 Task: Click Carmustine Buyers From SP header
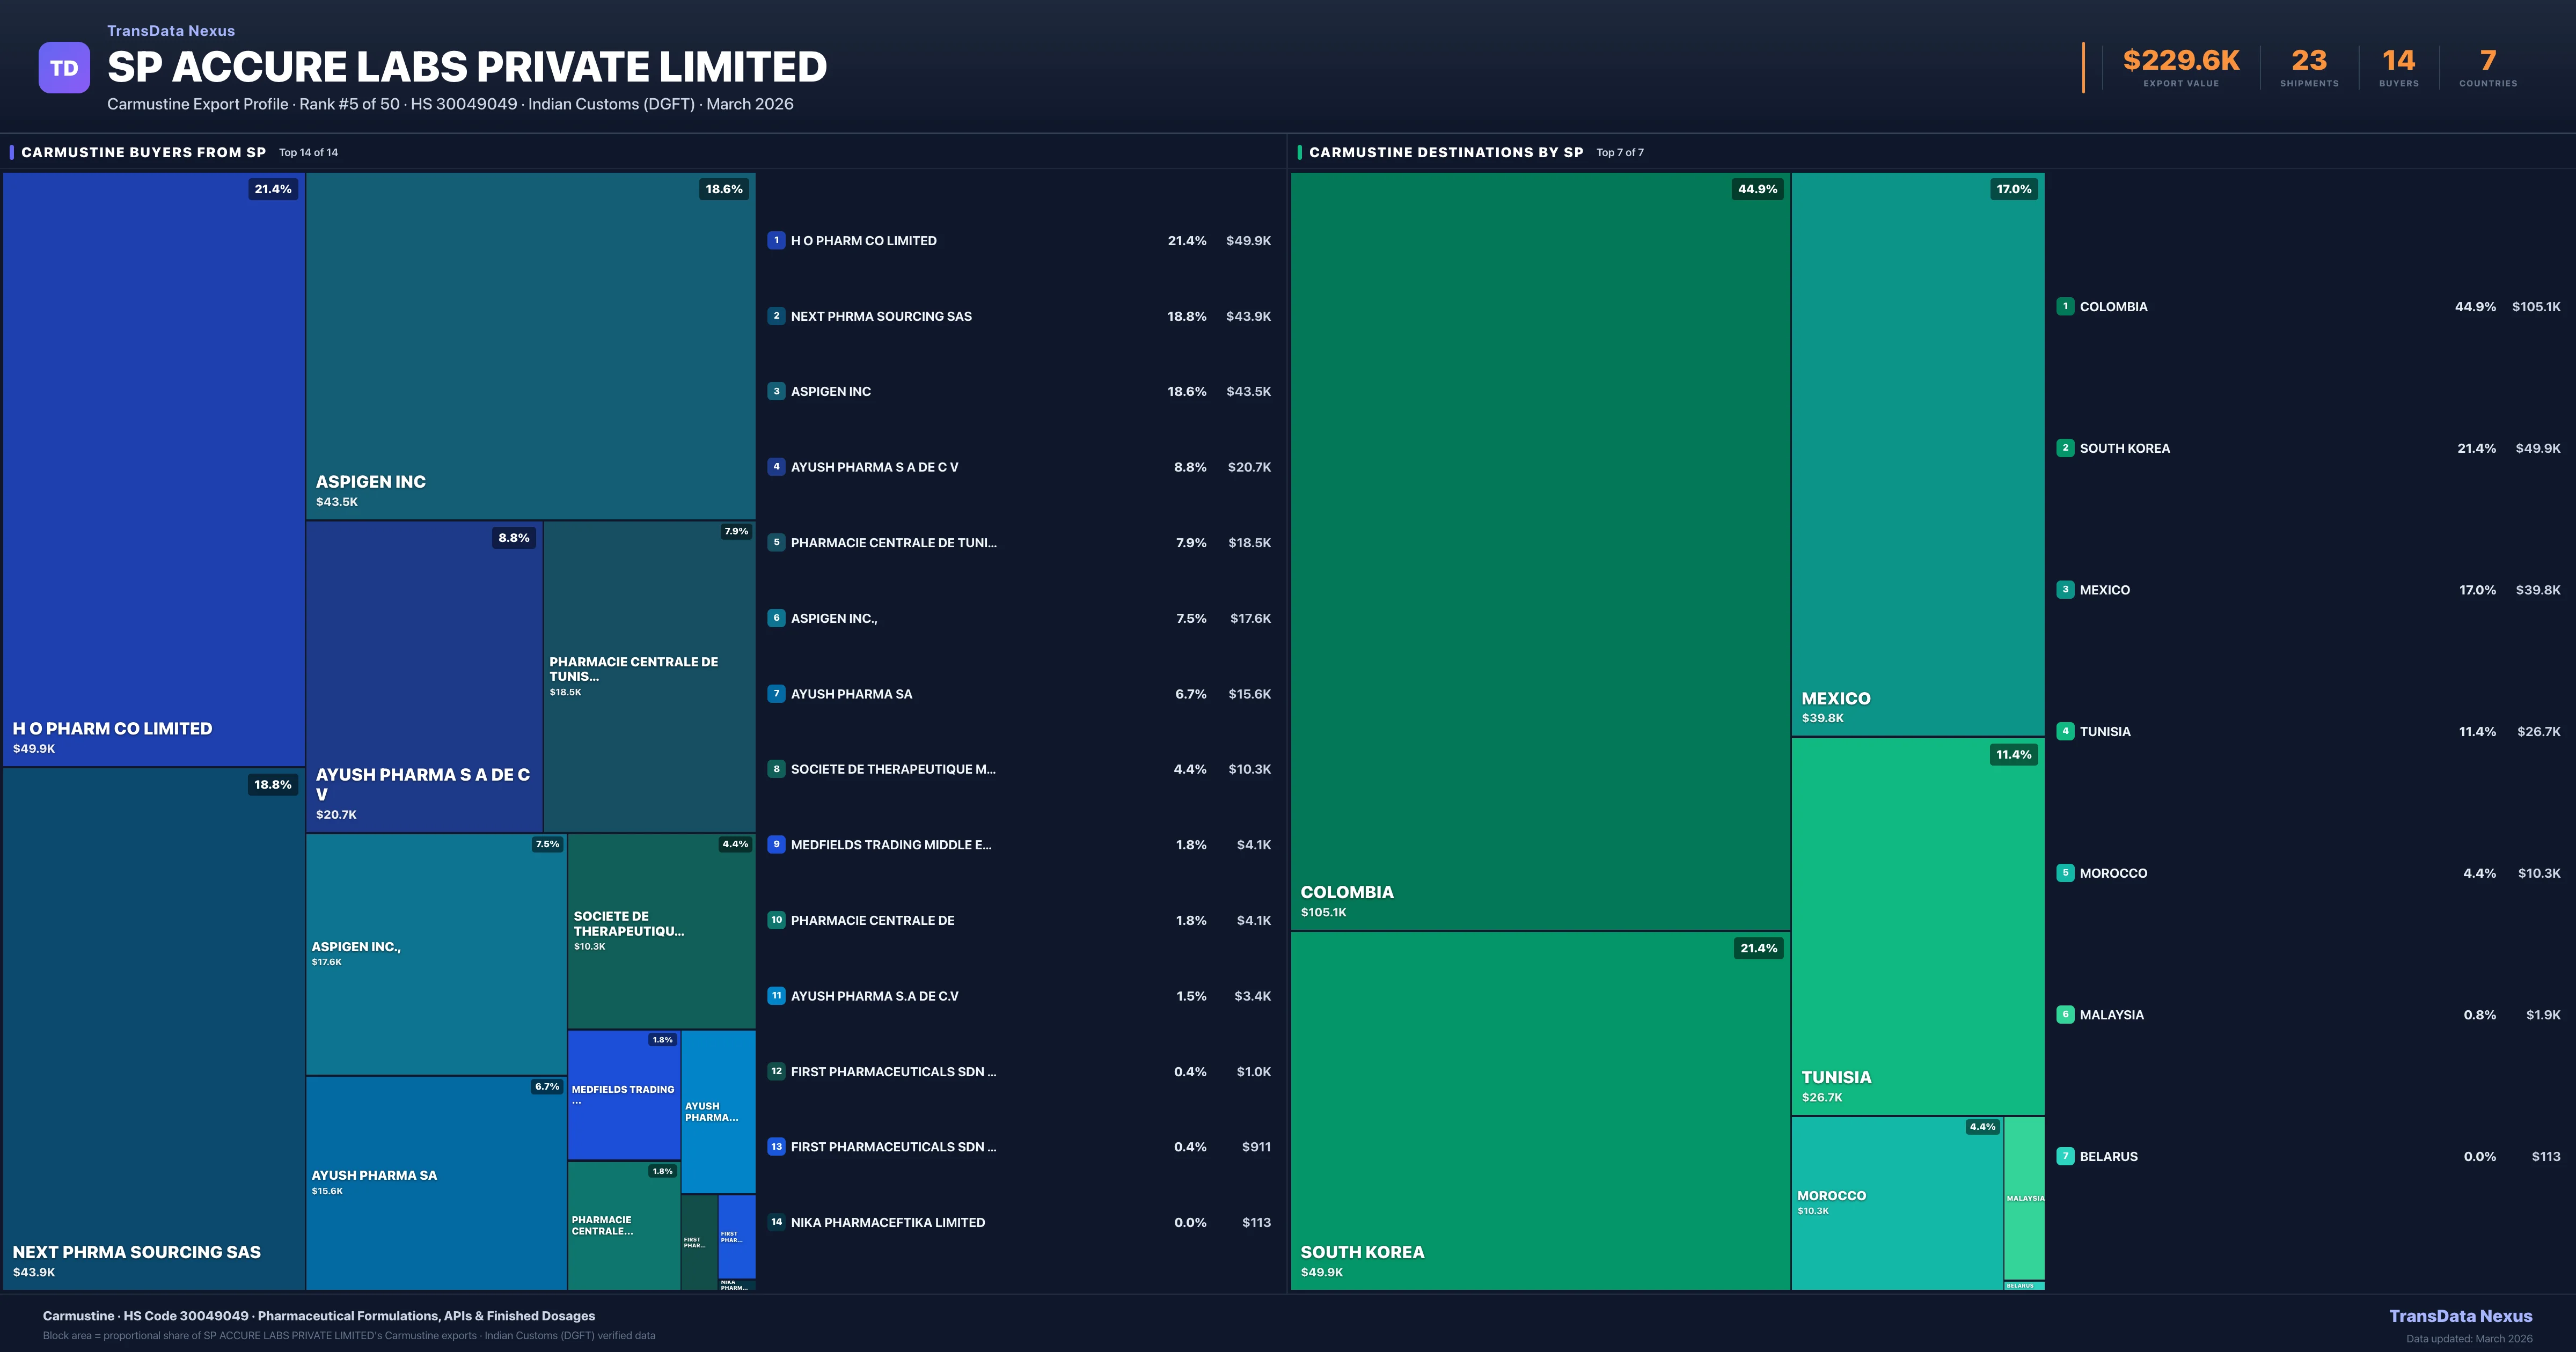pos(143,152)
